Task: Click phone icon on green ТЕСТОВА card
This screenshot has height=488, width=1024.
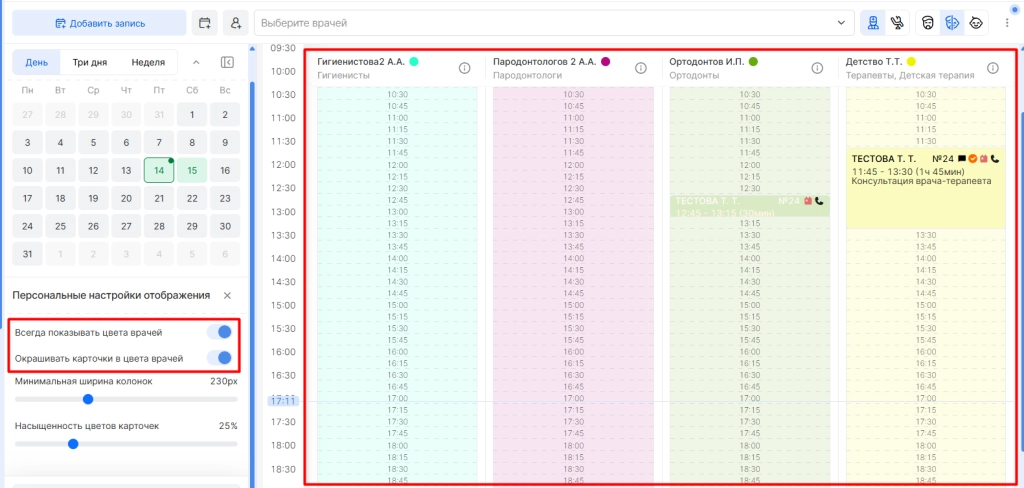Action: [x=819, y=201]
